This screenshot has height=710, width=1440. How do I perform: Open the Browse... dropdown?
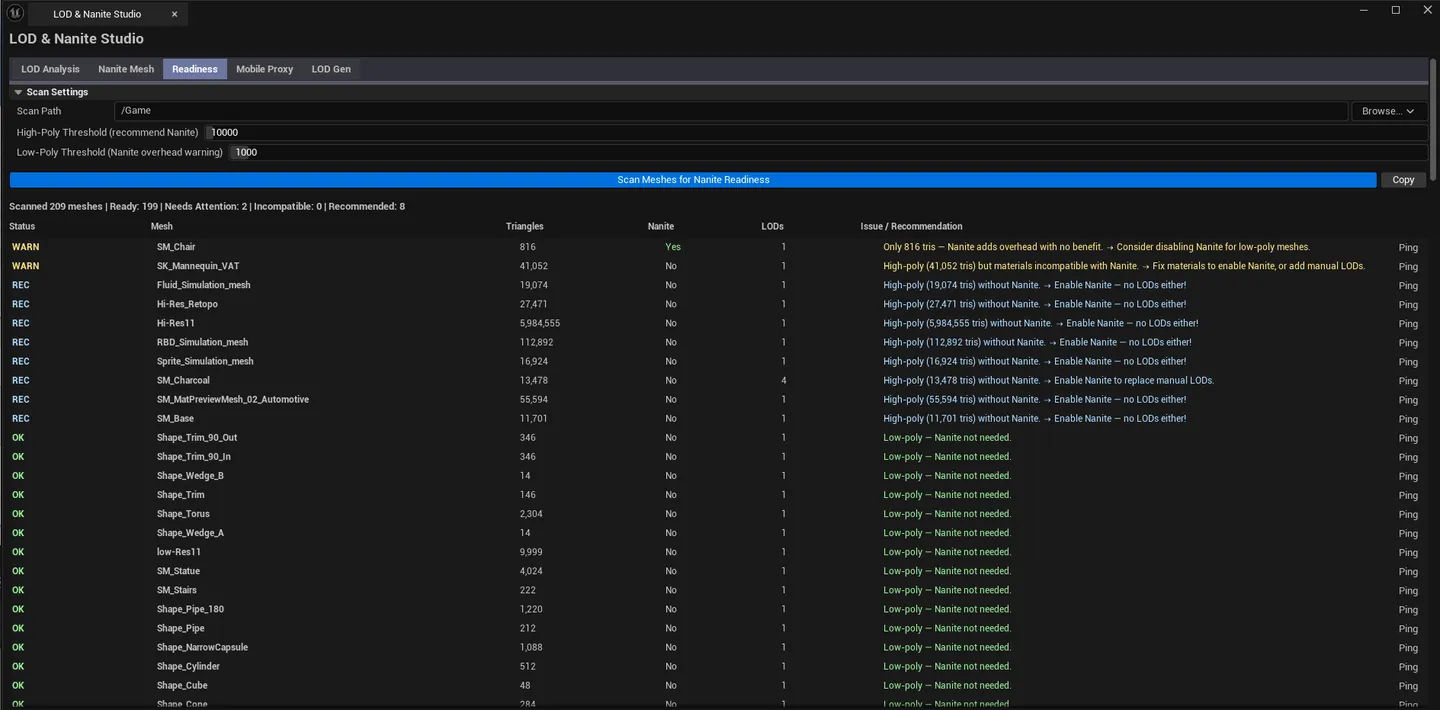pyautogui.click(x=1388, y=111)
